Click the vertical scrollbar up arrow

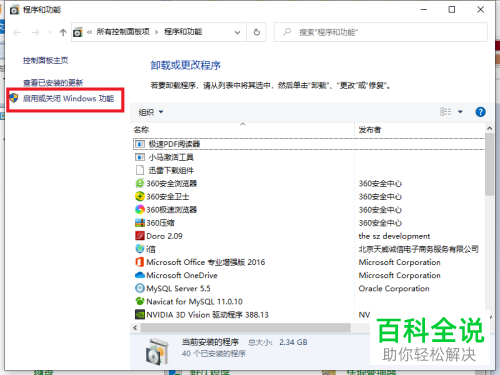pos(489,128)
